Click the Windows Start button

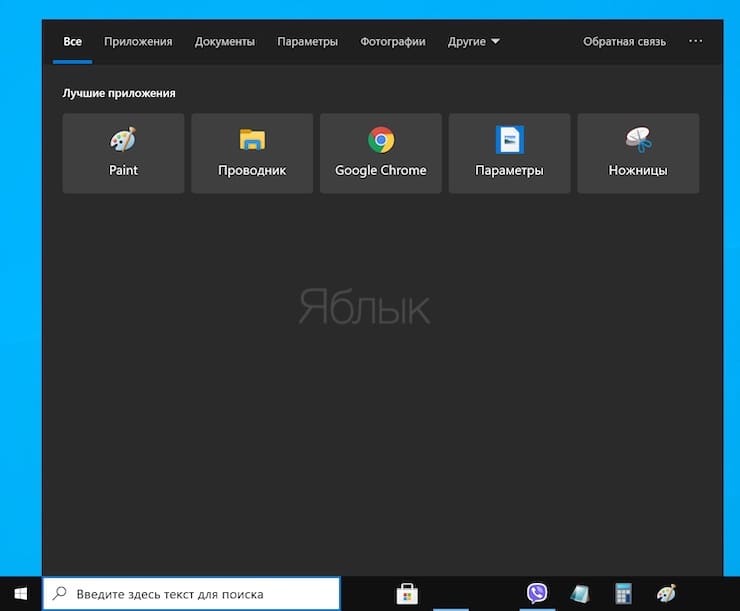pos(21,594)
